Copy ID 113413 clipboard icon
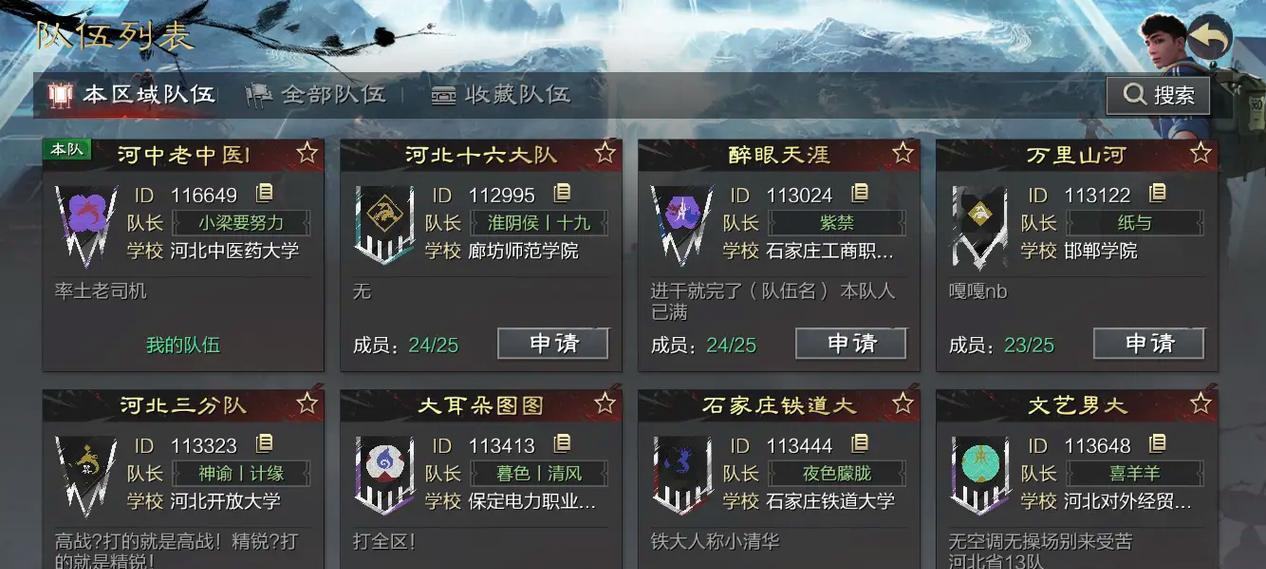This screenshot has height=569, width=1266. point(562,444)
